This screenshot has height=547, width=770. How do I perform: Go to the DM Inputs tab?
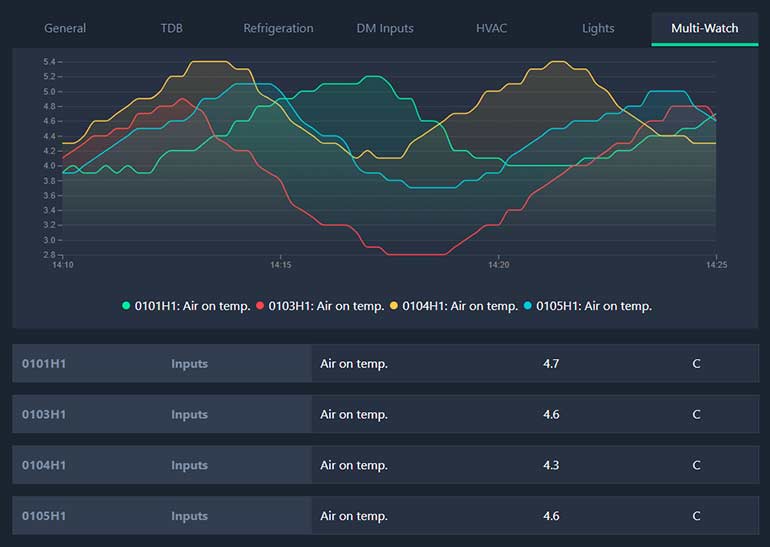point(385,28)
